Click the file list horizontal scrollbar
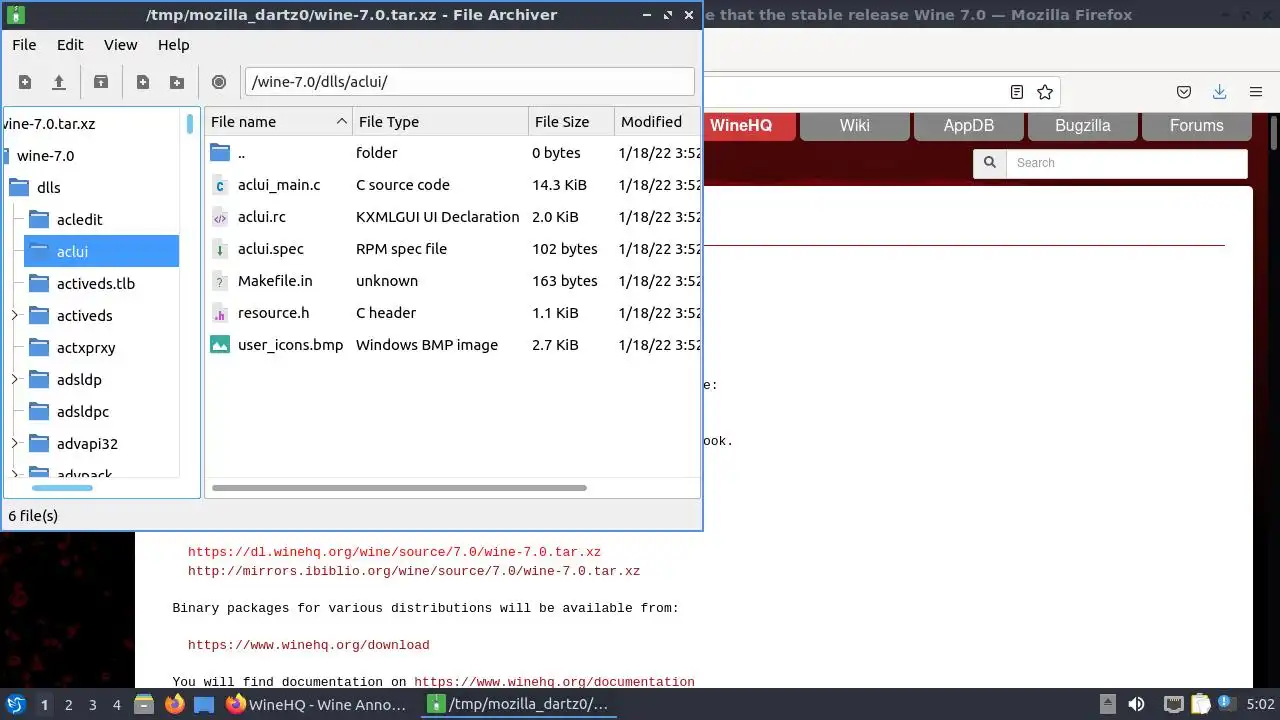This screenshot has width=1280, height=720. click(x=400, y=488)
